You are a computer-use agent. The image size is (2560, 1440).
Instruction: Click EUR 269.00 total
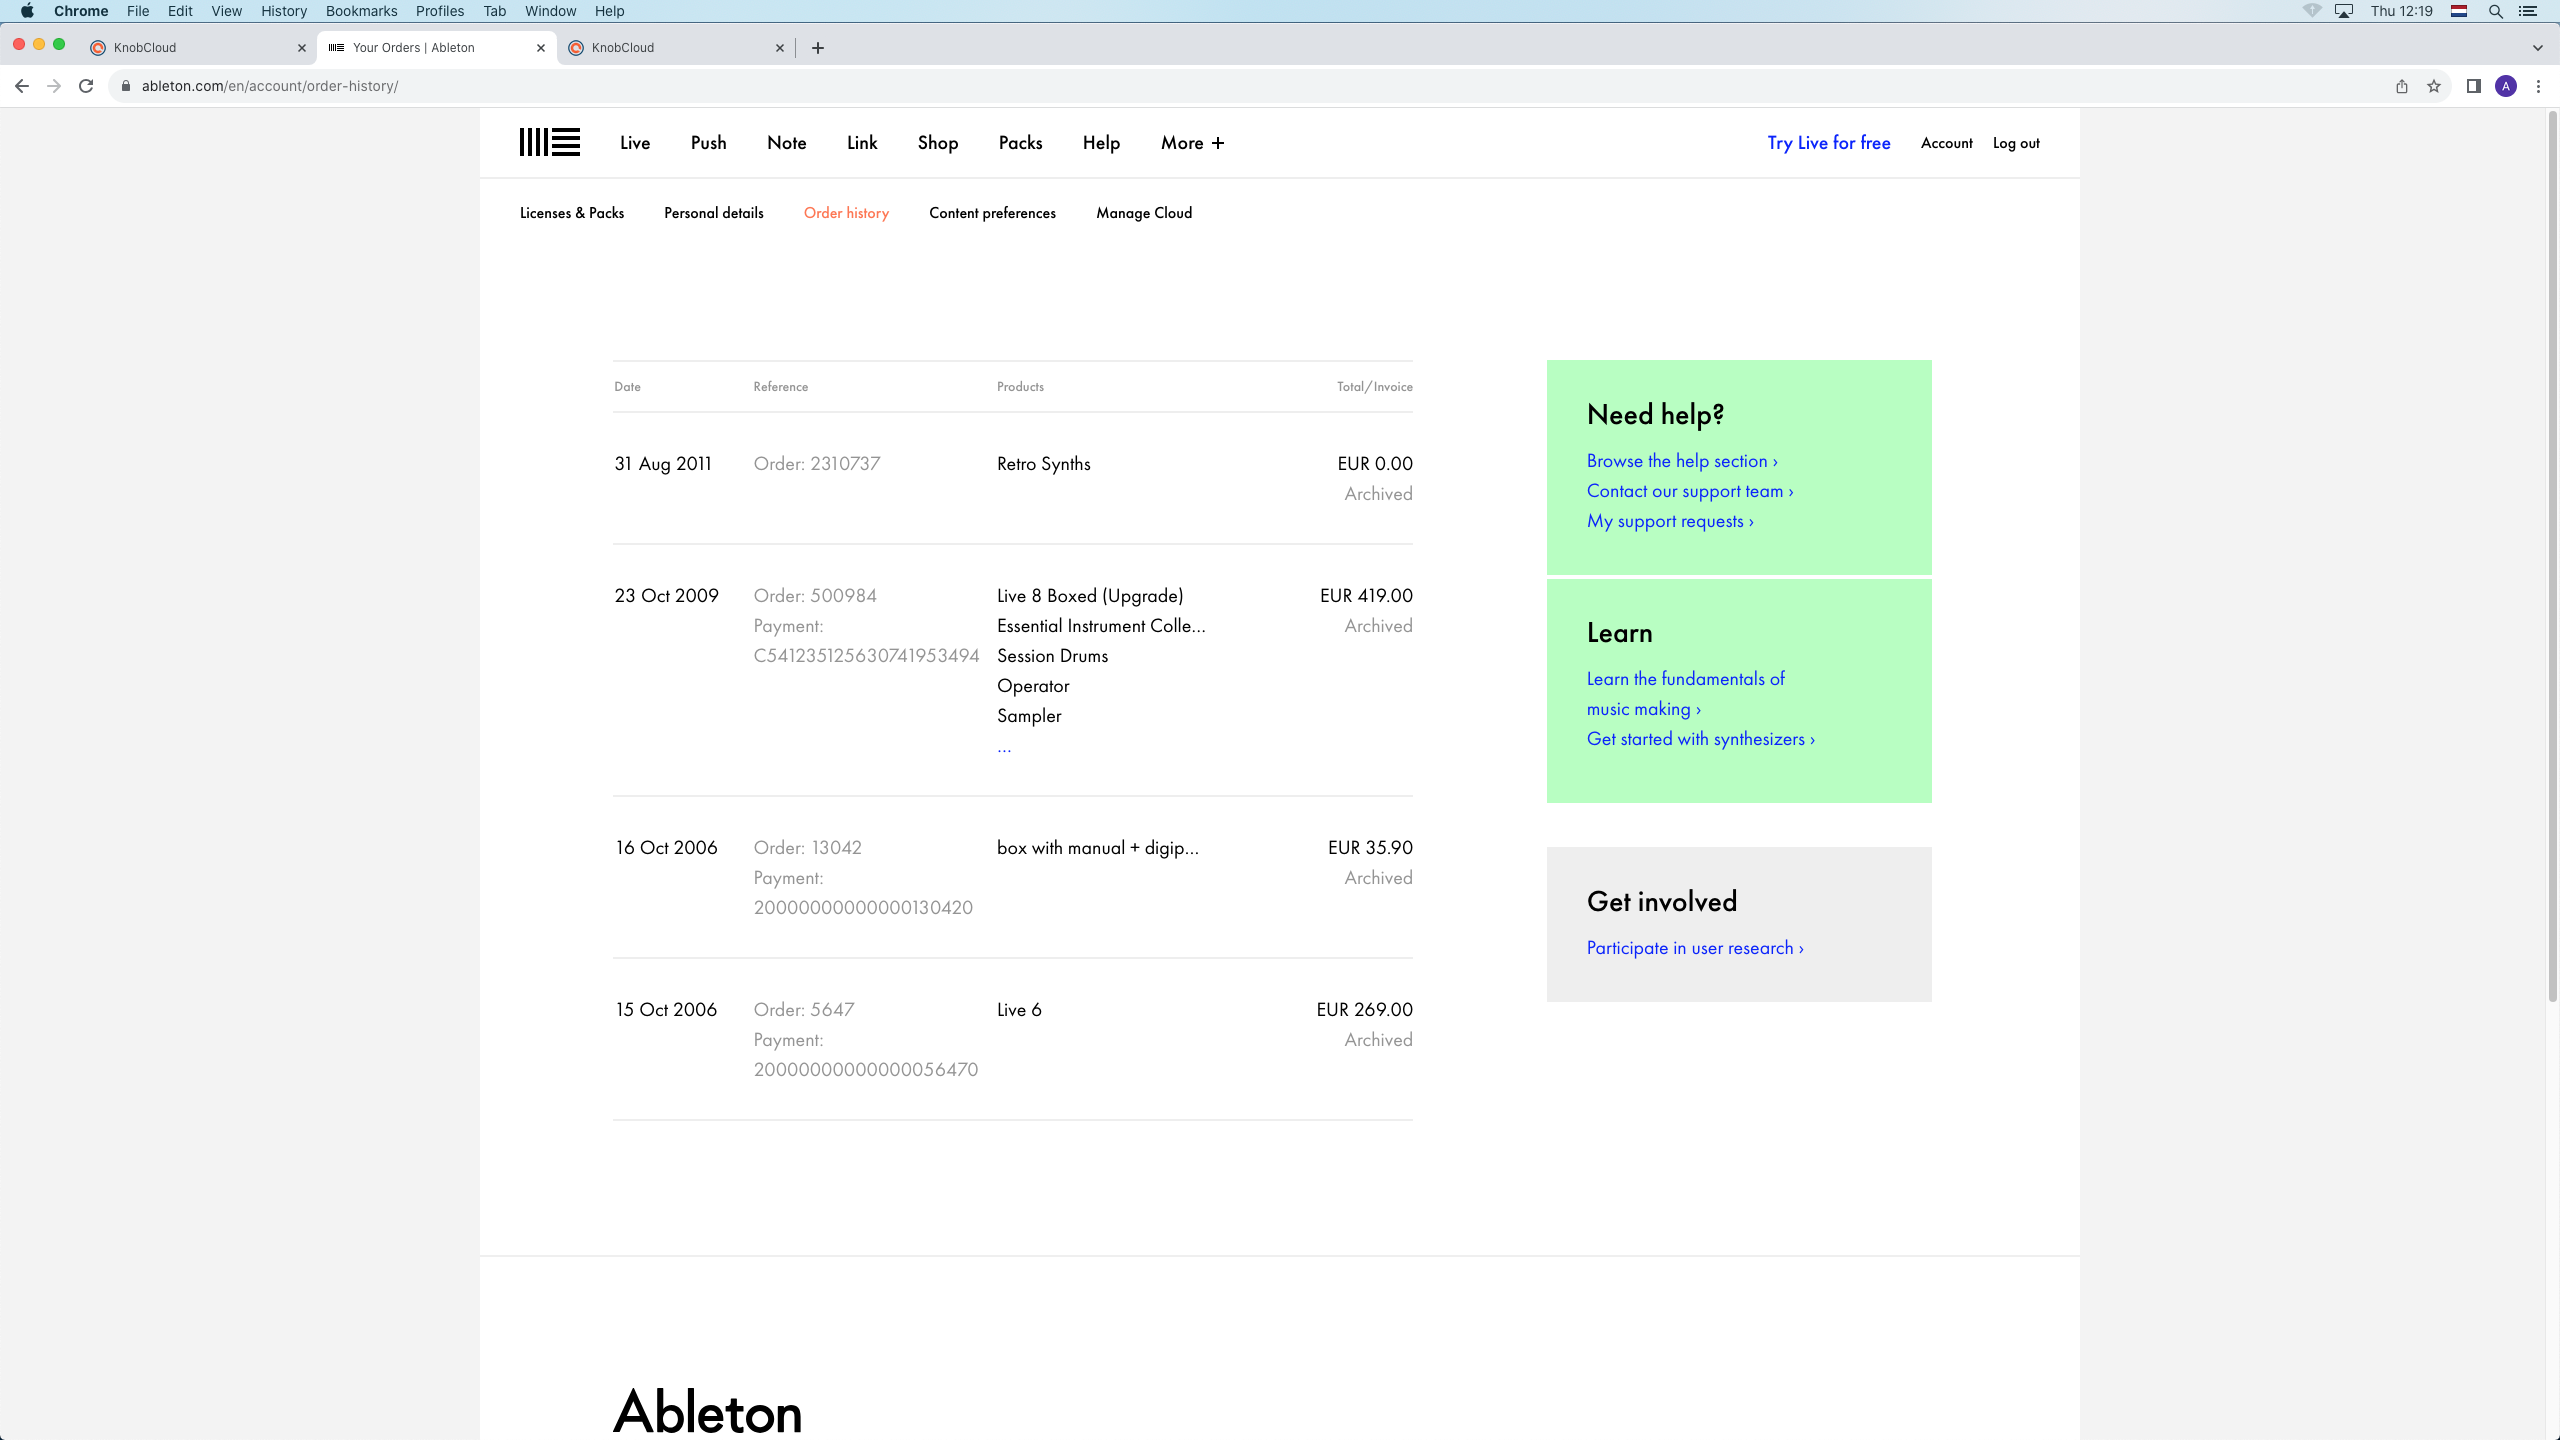1364,1010
